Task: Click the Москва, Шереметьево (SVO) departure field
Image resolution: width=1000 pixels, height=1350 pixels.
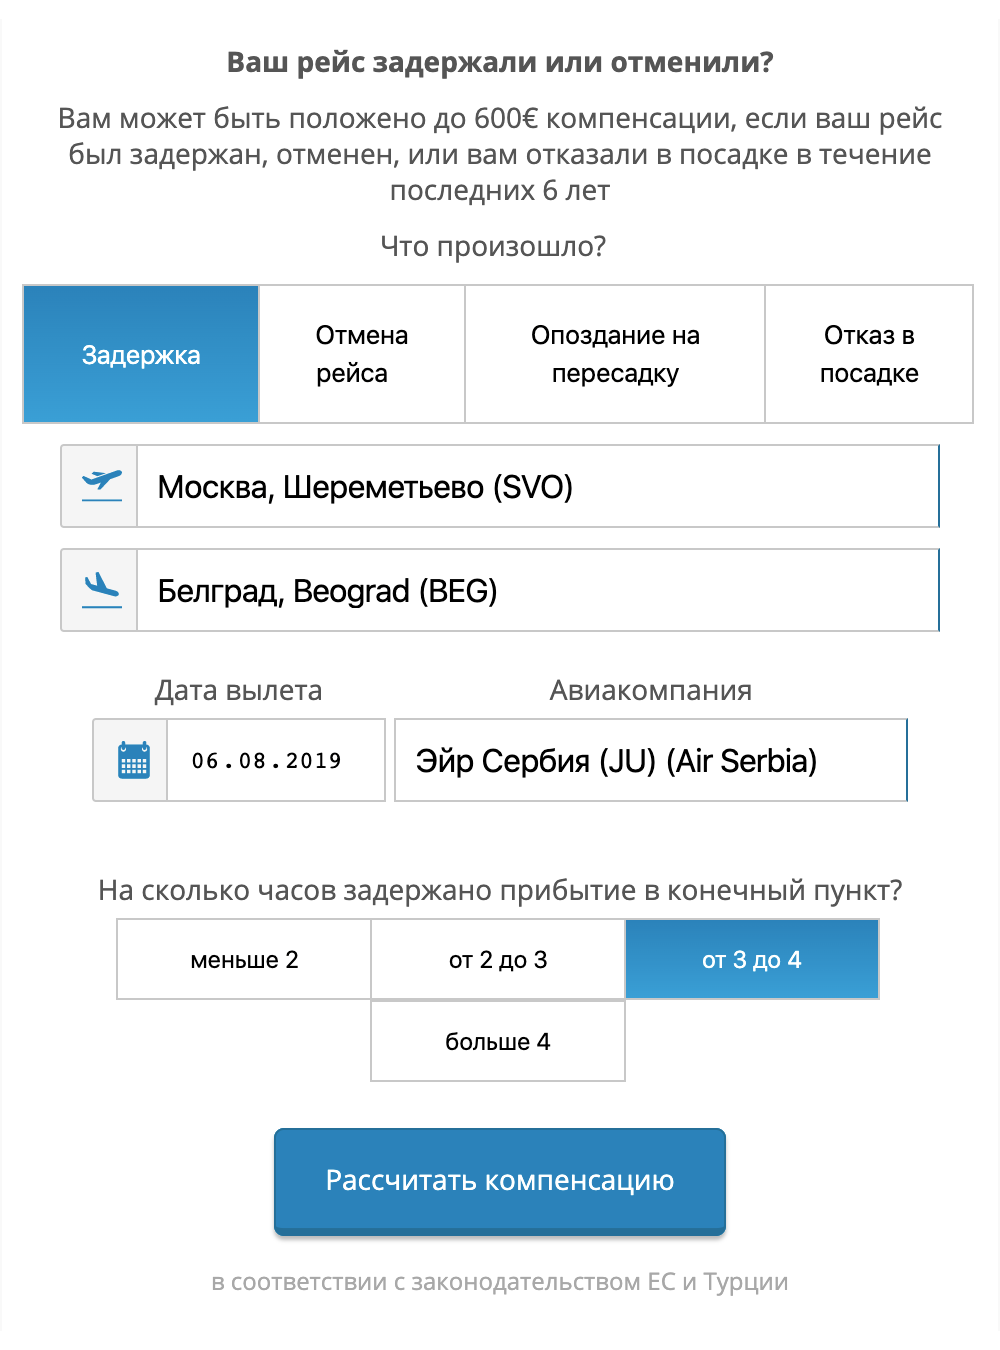Action: click(538, 486)
